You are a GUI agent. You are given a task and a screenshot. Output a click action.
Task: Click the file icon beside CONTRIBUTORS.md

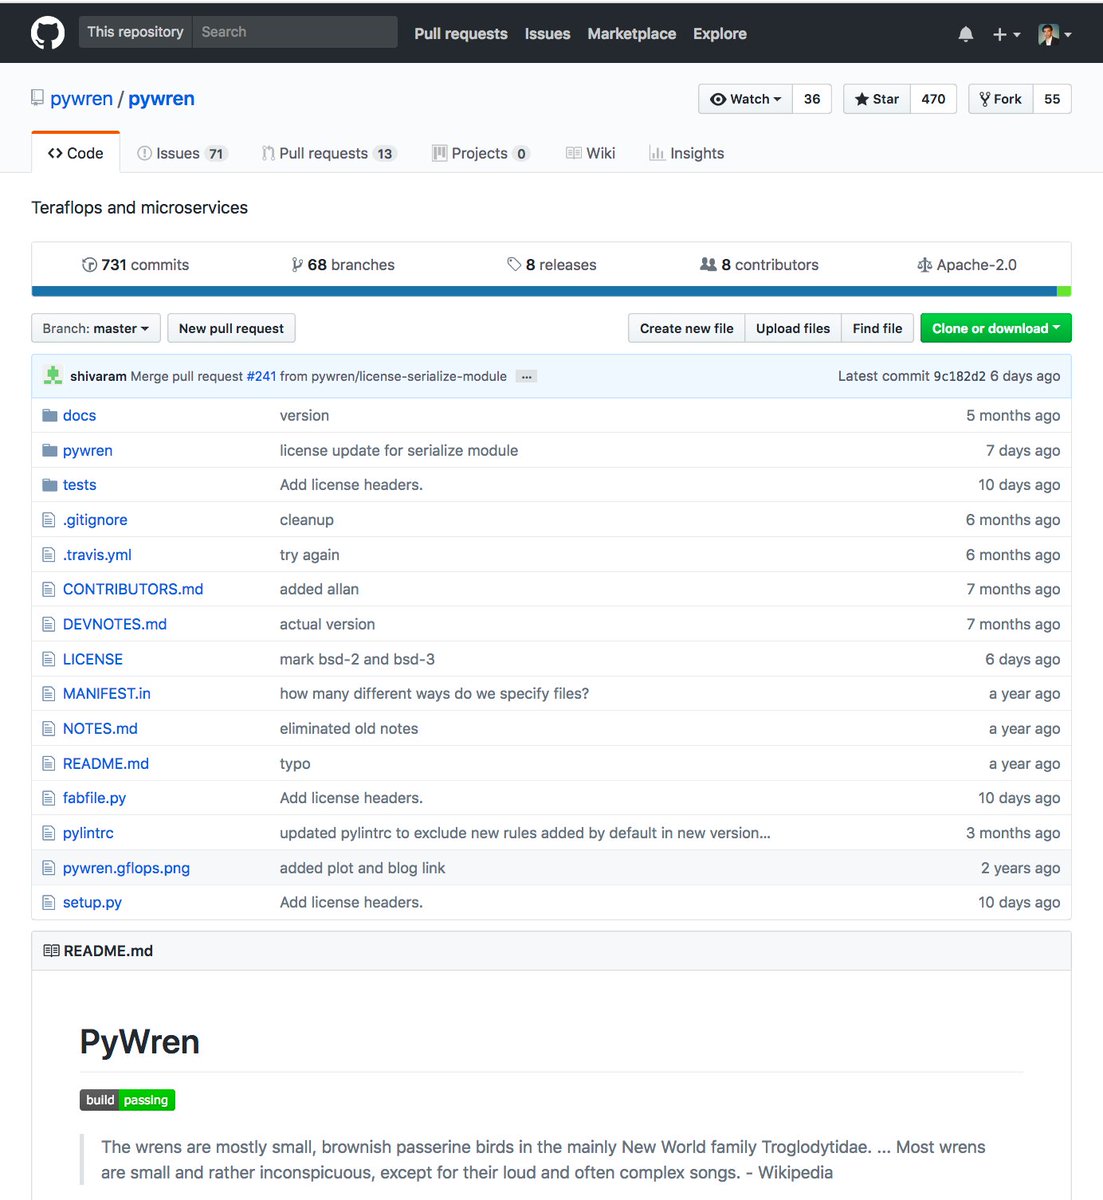coord(48,589)
